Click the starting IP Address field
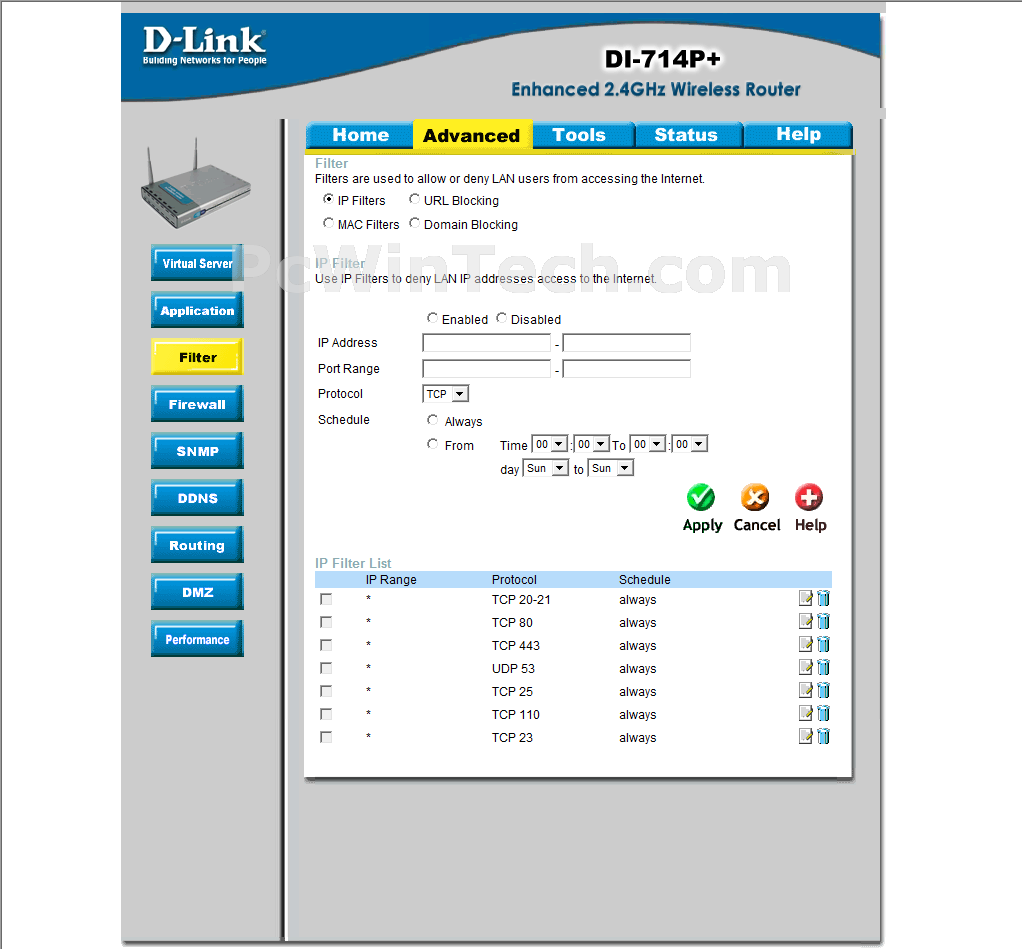The image size is (1022, 949). pos(486,343)
